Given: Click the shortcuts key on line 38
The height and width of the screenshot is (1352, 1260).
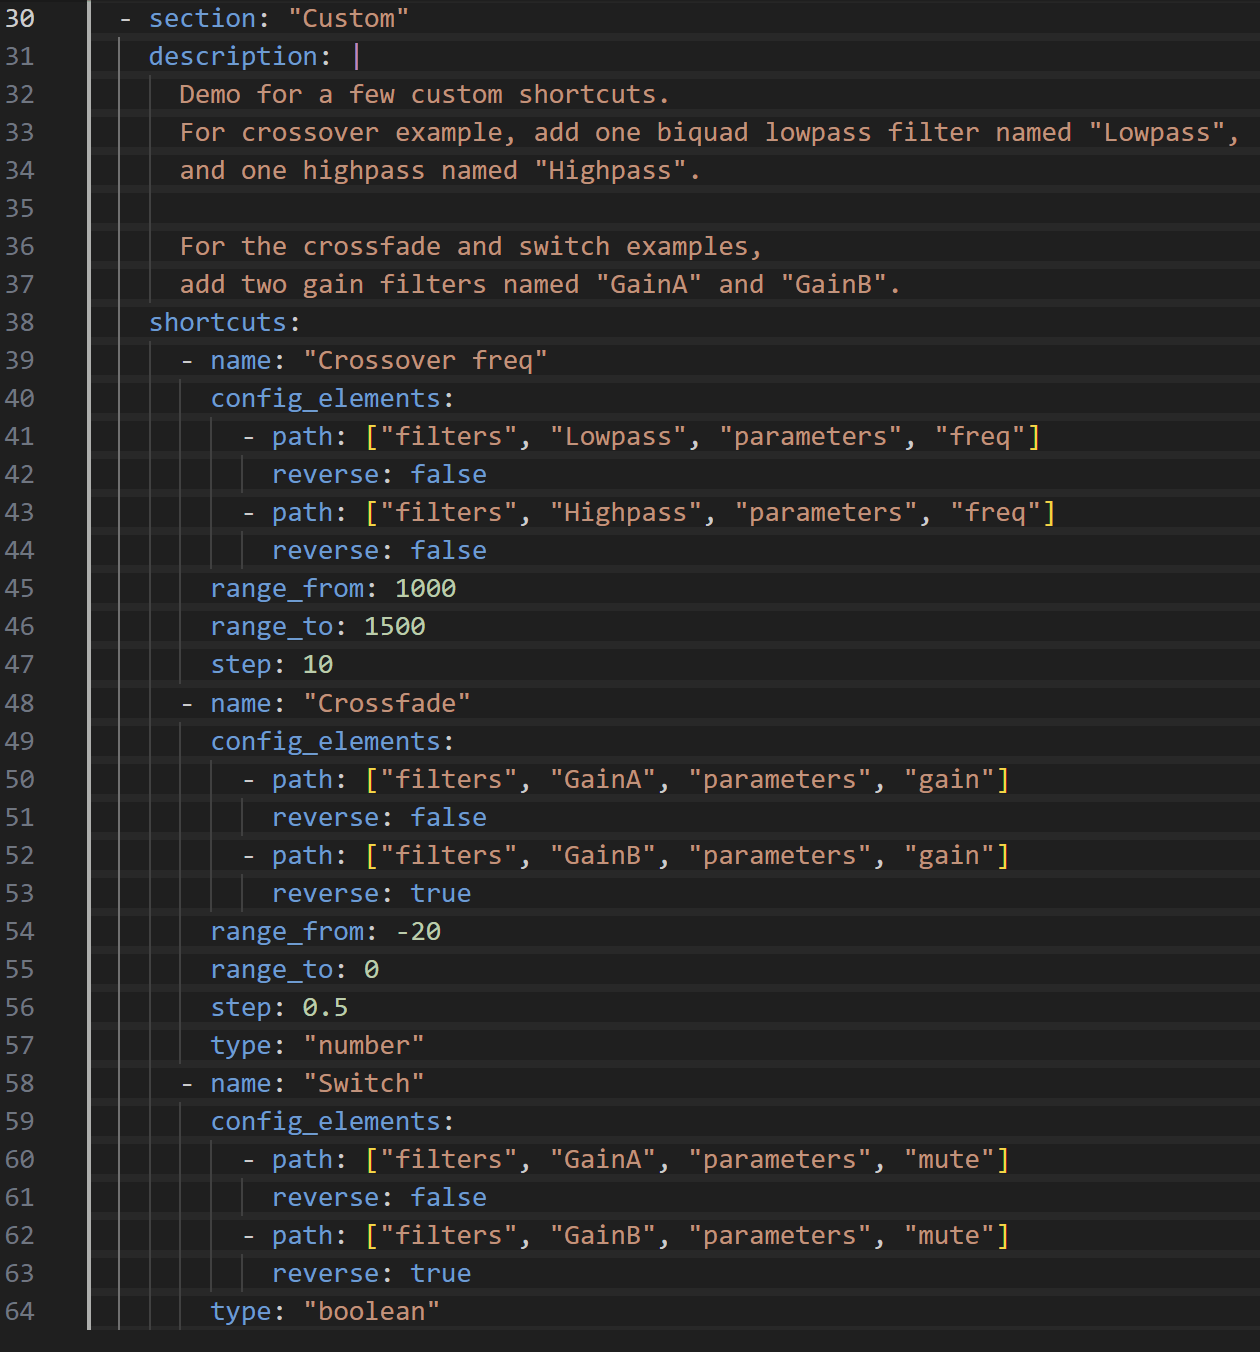Looking at the screenshot, I should click(218, 323).
